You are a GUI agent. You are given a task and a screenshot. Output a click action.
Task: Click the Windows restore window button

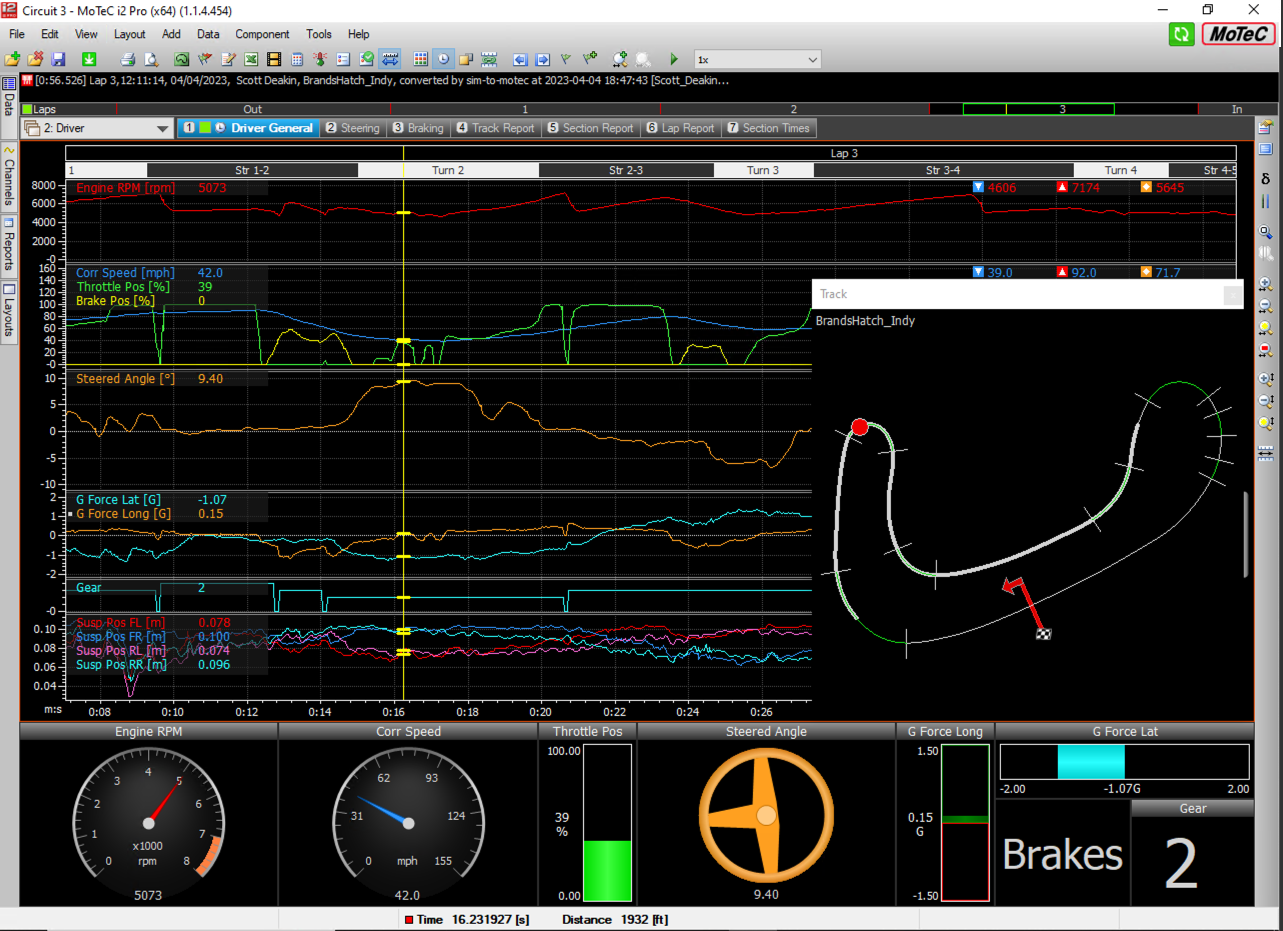coord(1207,9)
